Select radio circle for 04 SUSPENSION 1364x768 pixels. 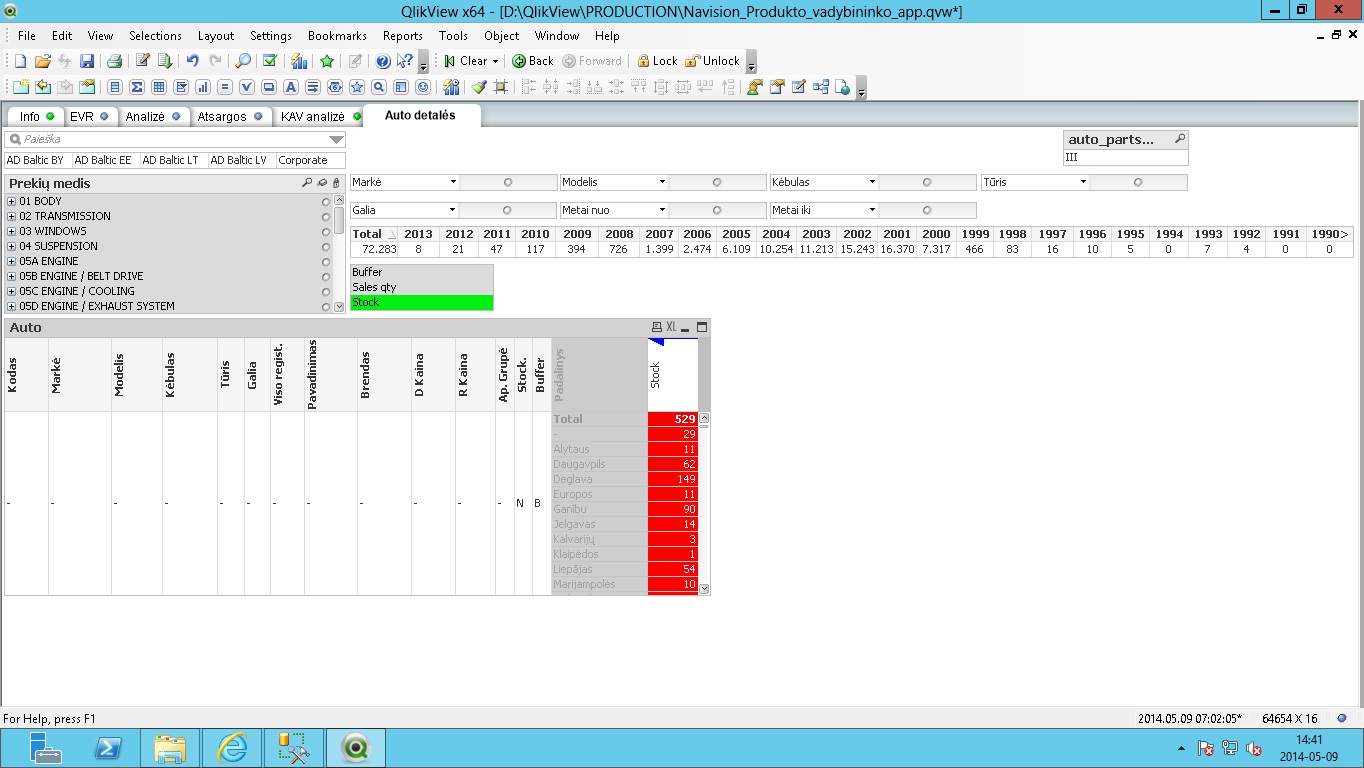pos(325,246)
